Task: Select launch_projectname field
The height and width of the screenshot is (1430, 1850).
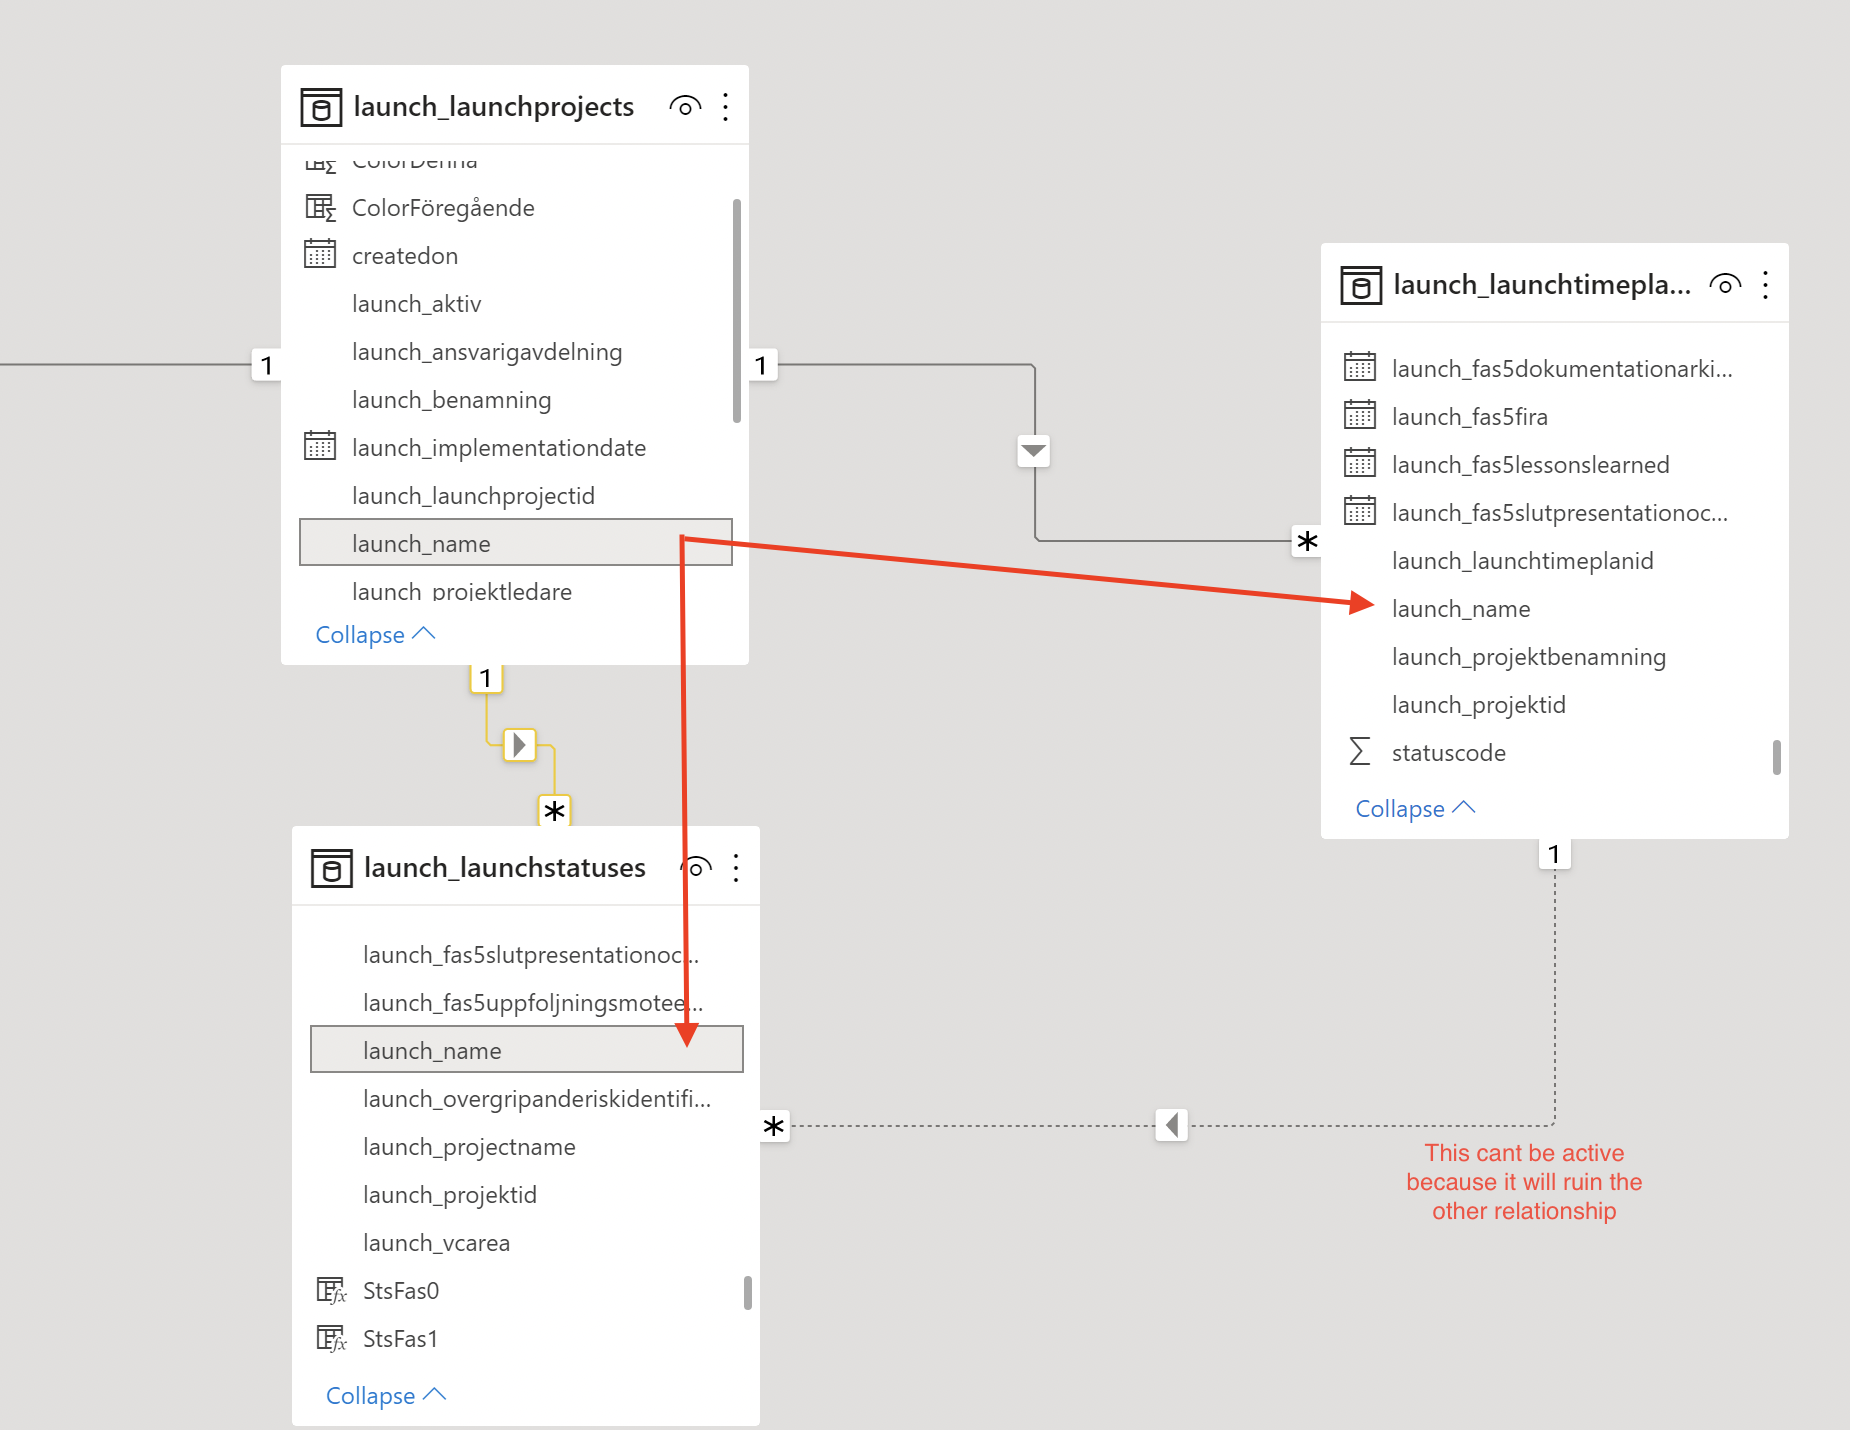Action: [527, 1147]
